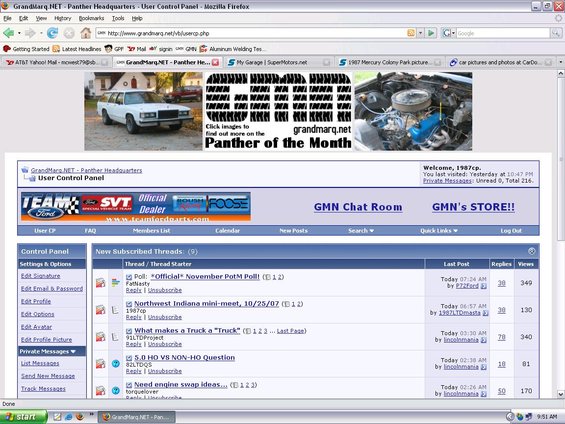Click the white station wagon banner image
The width and height of the screenshot is (565, 424).
click(143, 111)
